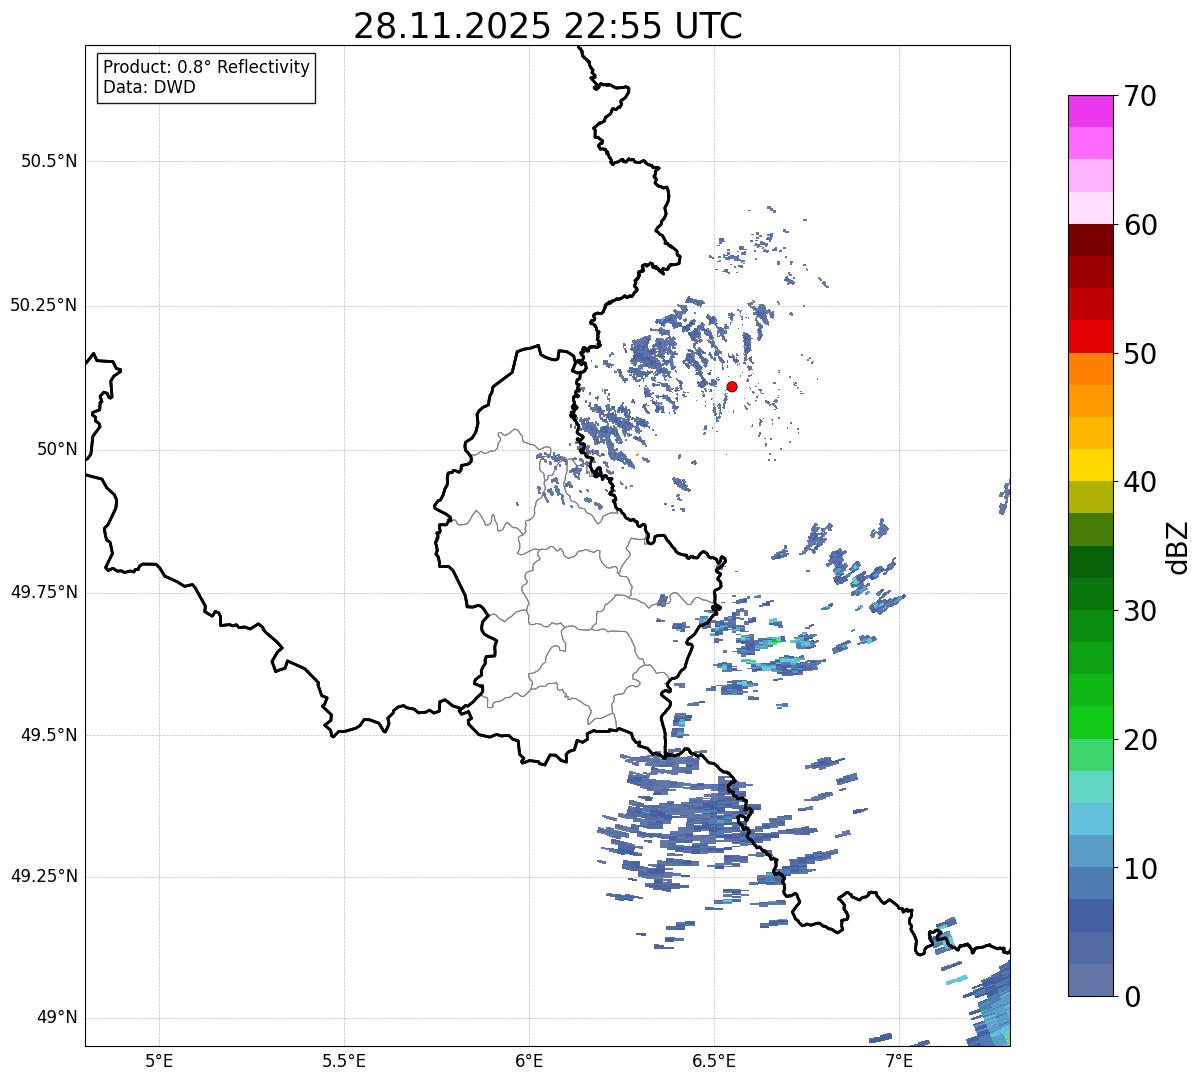Image resolution: width=1202 pixels, height=1081 pixels.
Task: Click the colorbar tick label 50
Action: pyautogui.click(x=1140, y=354)
